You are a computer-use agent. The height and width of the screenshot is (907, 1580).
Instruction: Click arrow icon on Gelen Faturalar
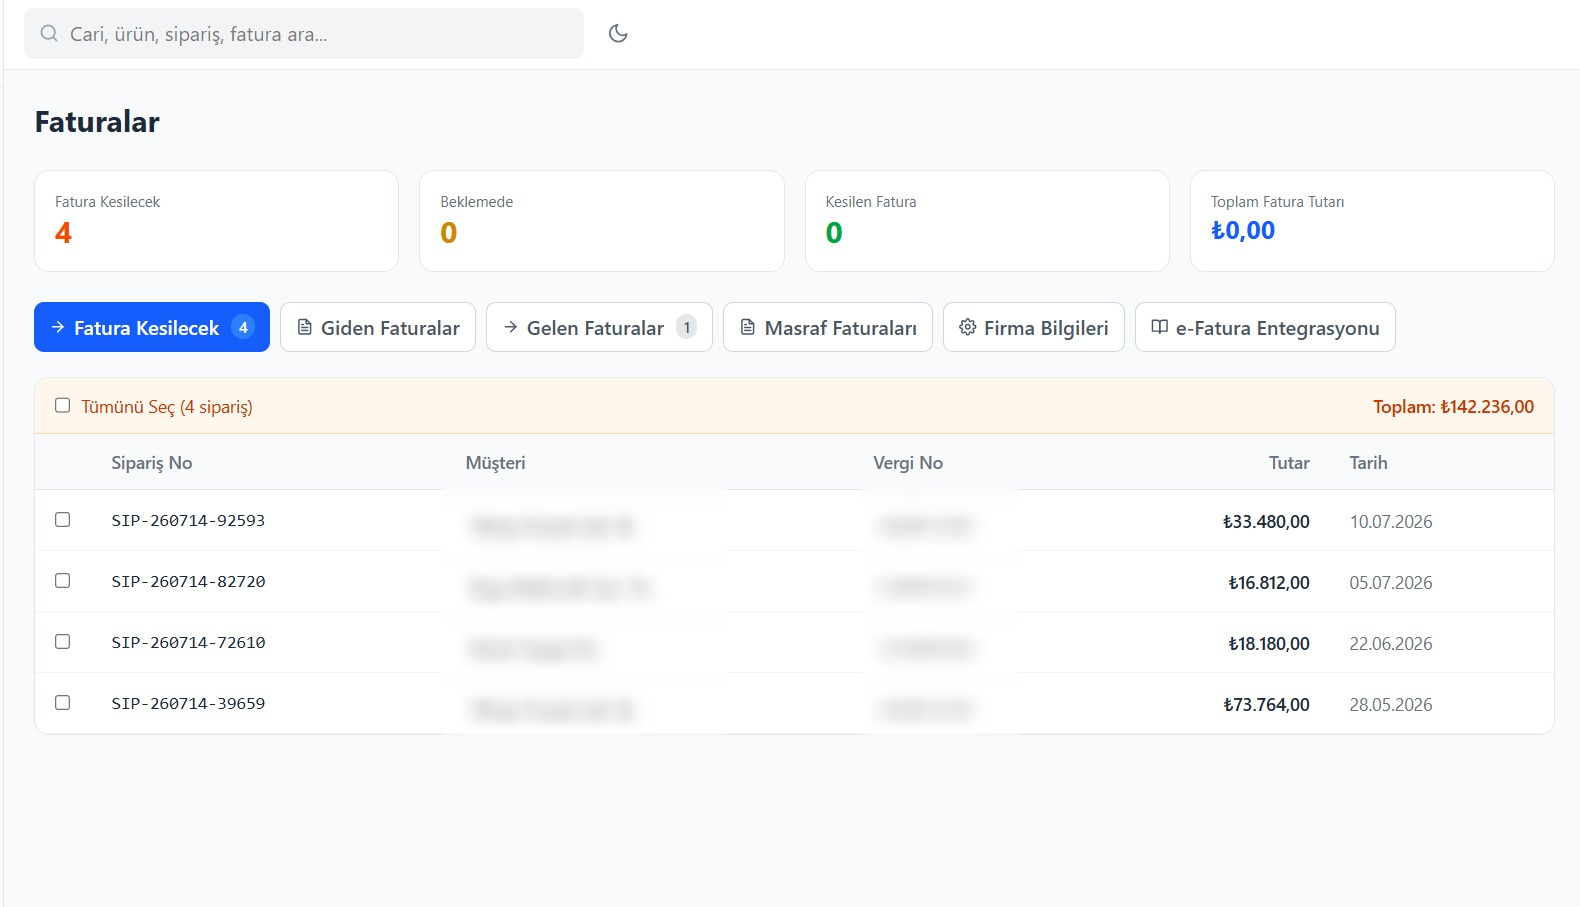click(511, 327)
